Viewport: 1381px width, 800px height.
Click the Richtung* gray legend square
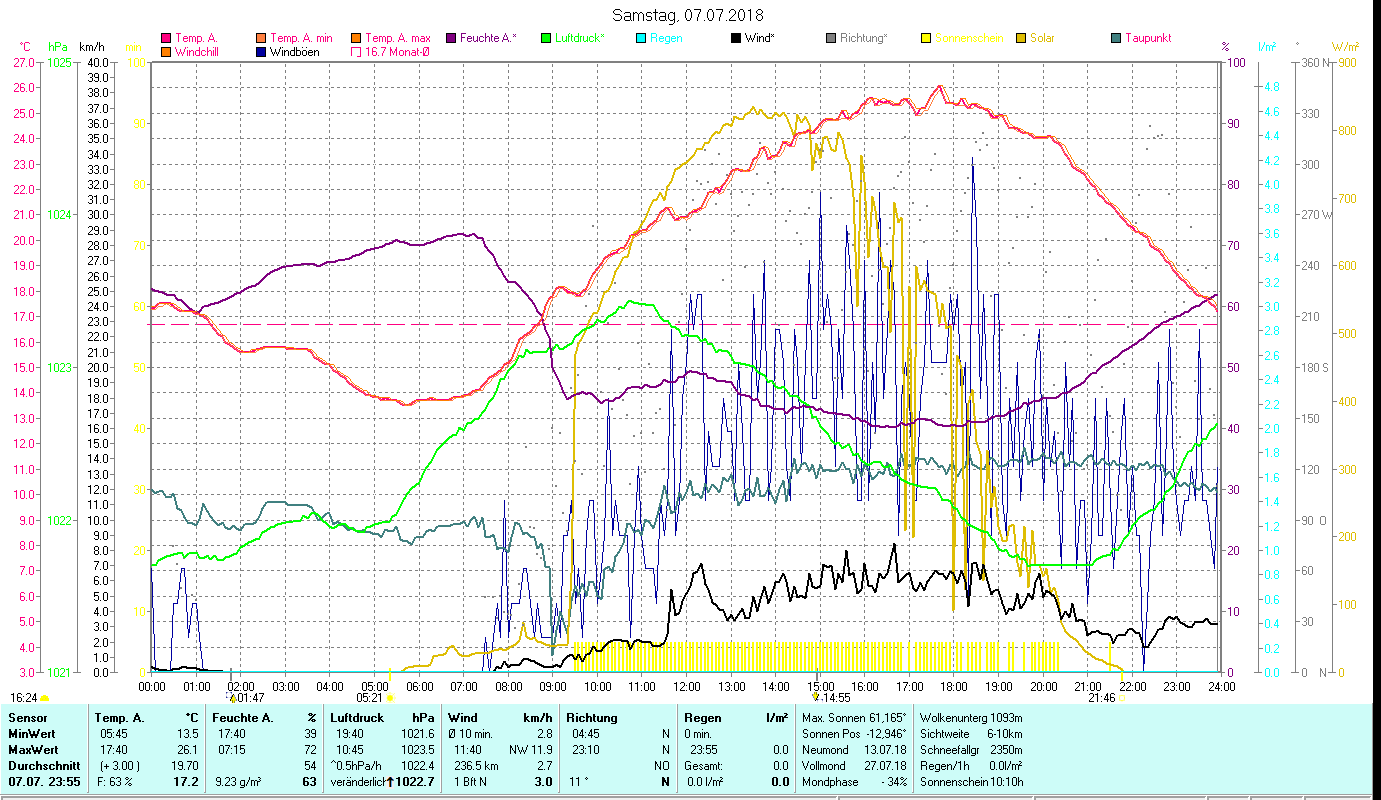pos(830,38)
